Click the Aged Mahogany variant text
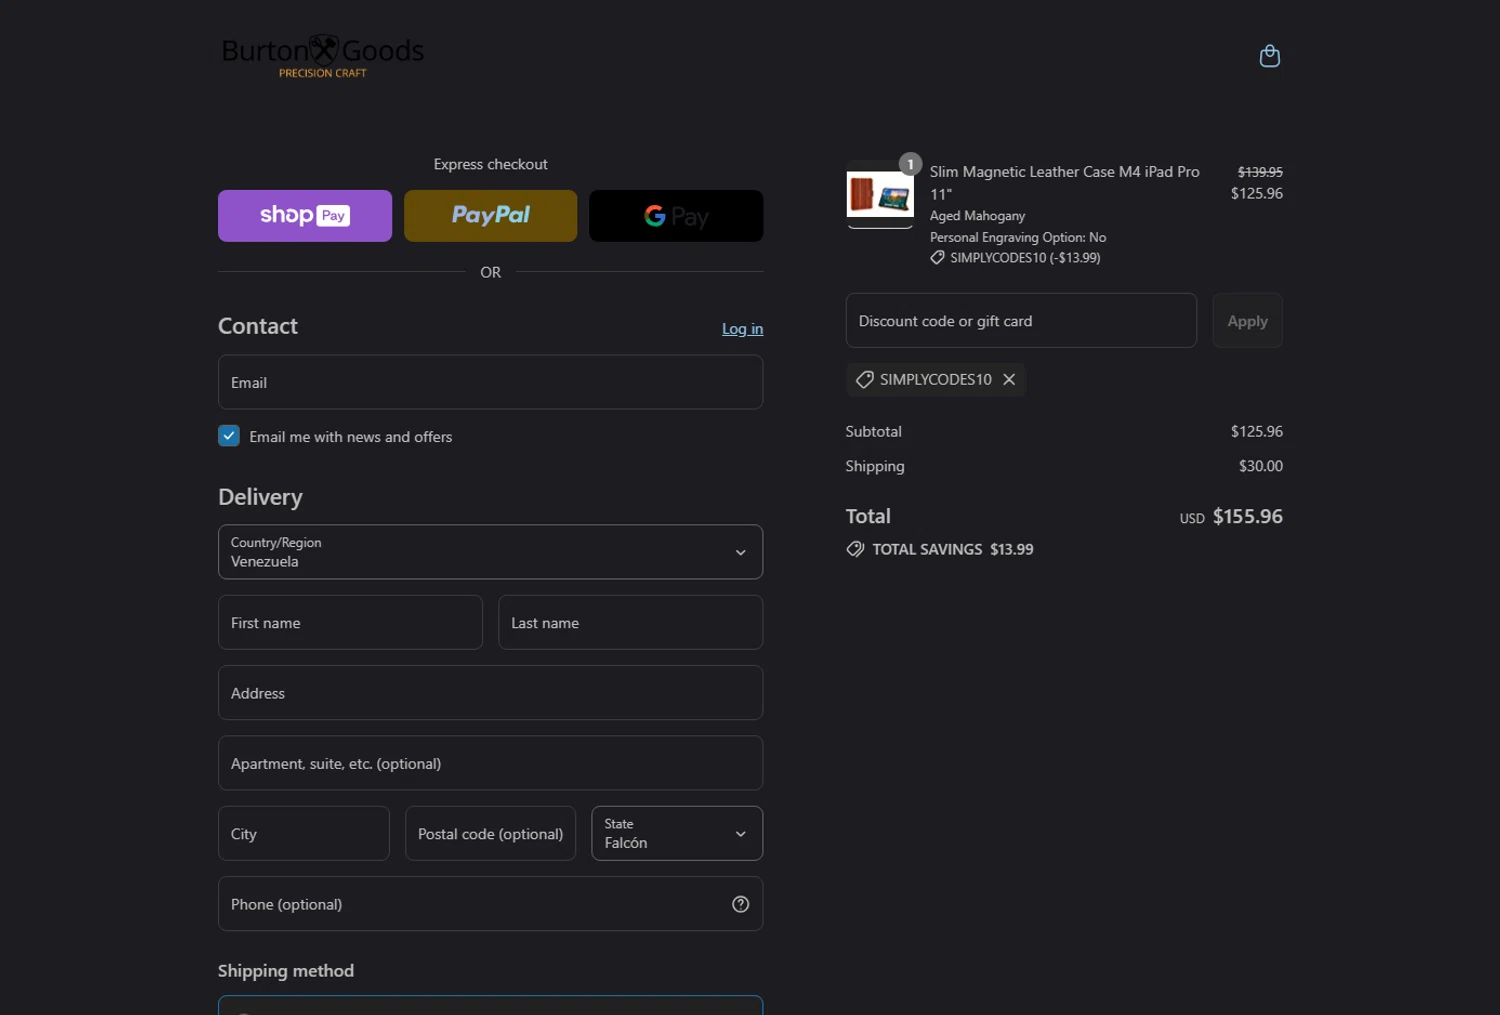 point(977,216)
